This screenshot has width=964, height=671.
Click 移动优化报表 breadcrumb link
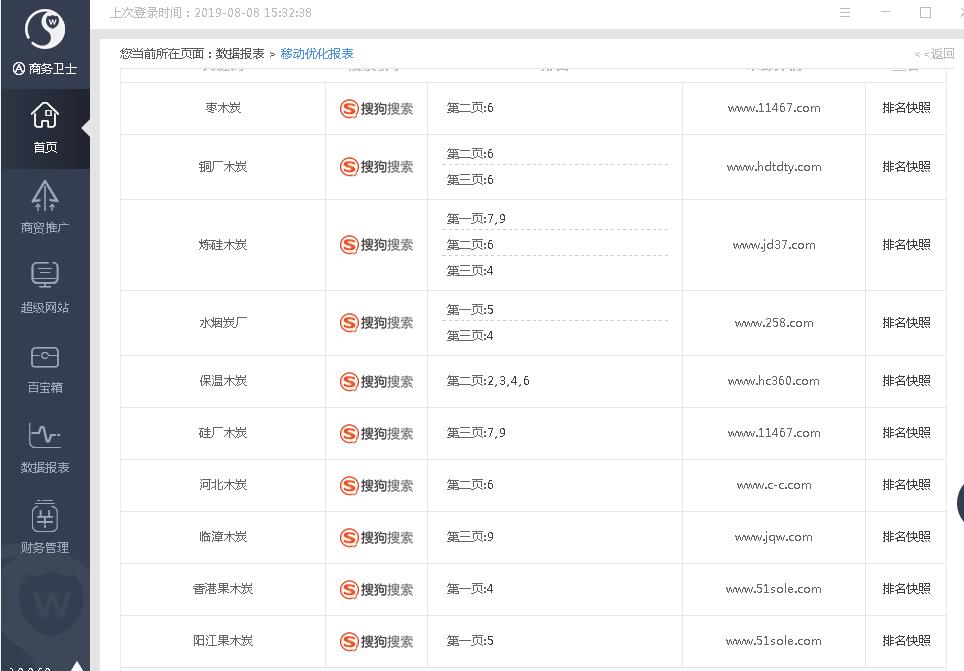point(317,54)
